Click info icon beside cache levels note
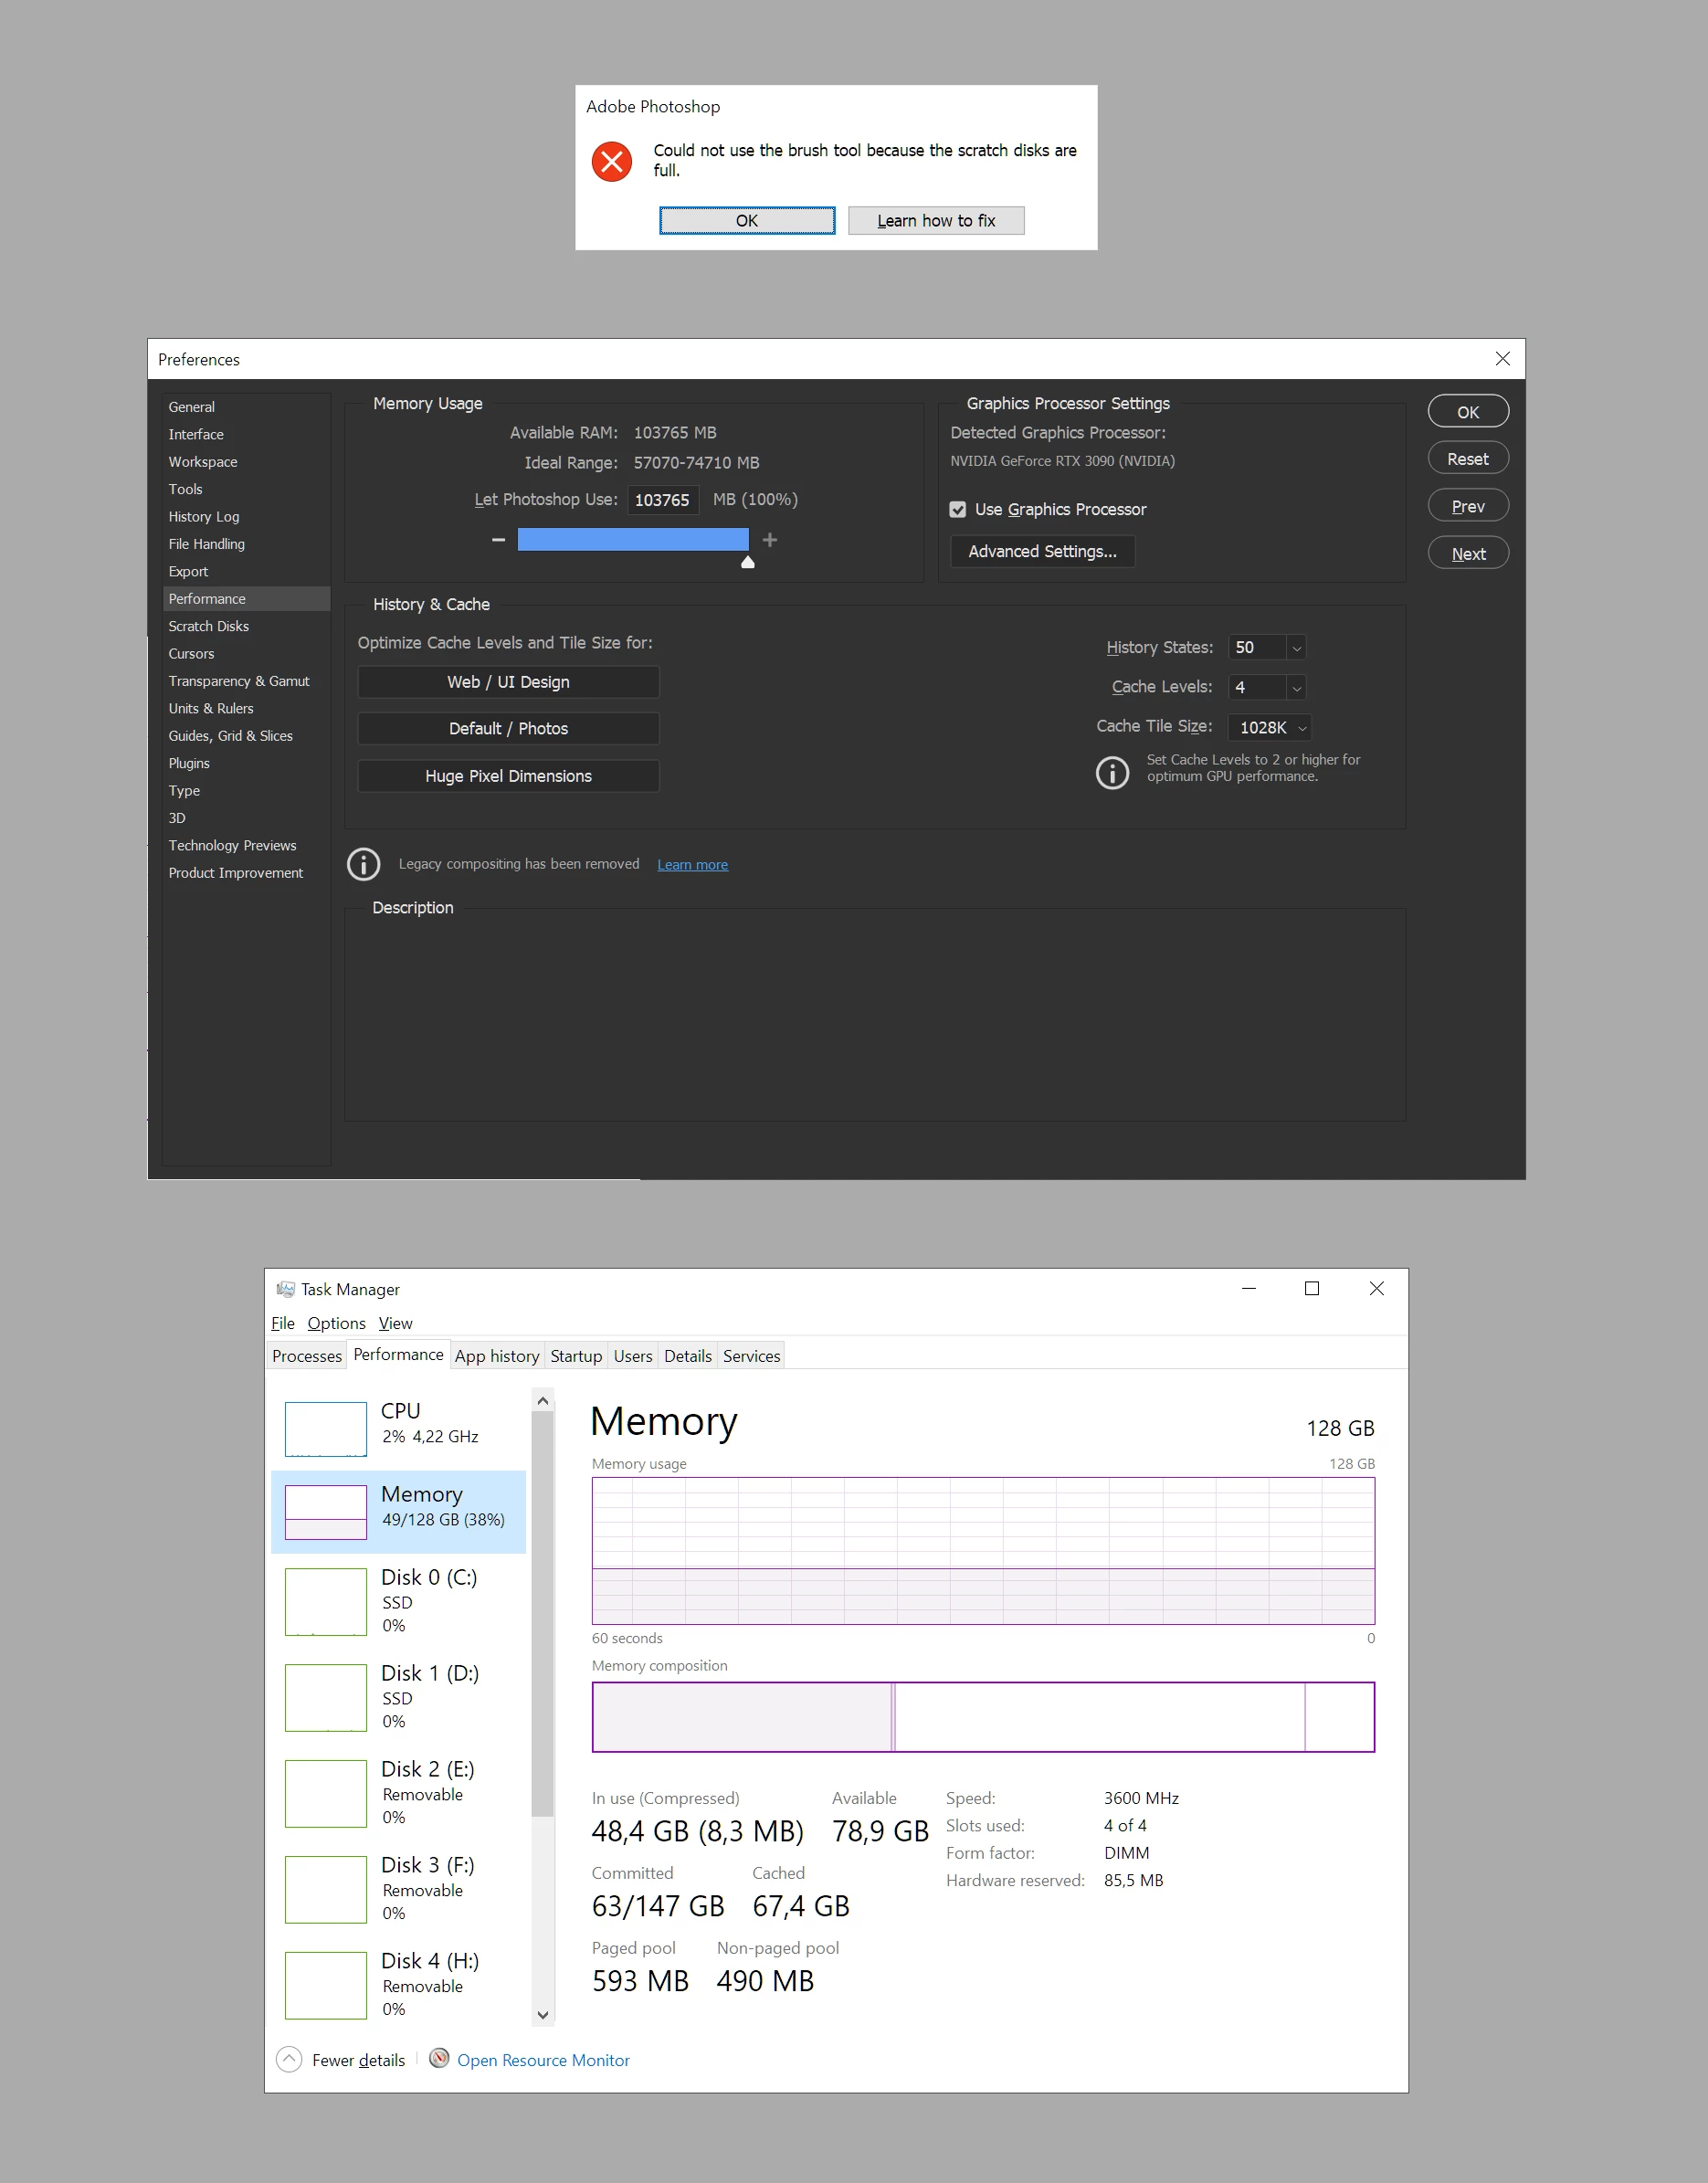 click(x=1112, y=771)
